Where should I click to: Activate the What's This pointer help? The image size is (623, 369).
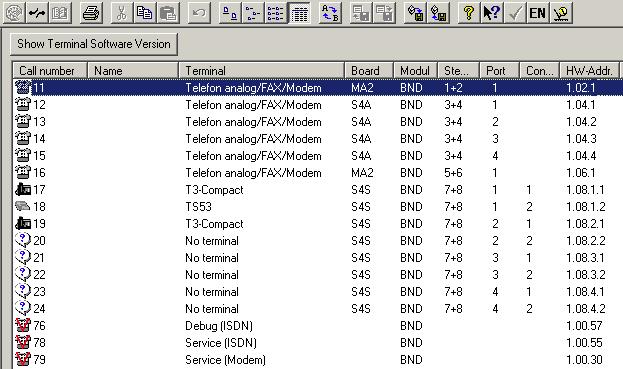click(x=491, y=13)
